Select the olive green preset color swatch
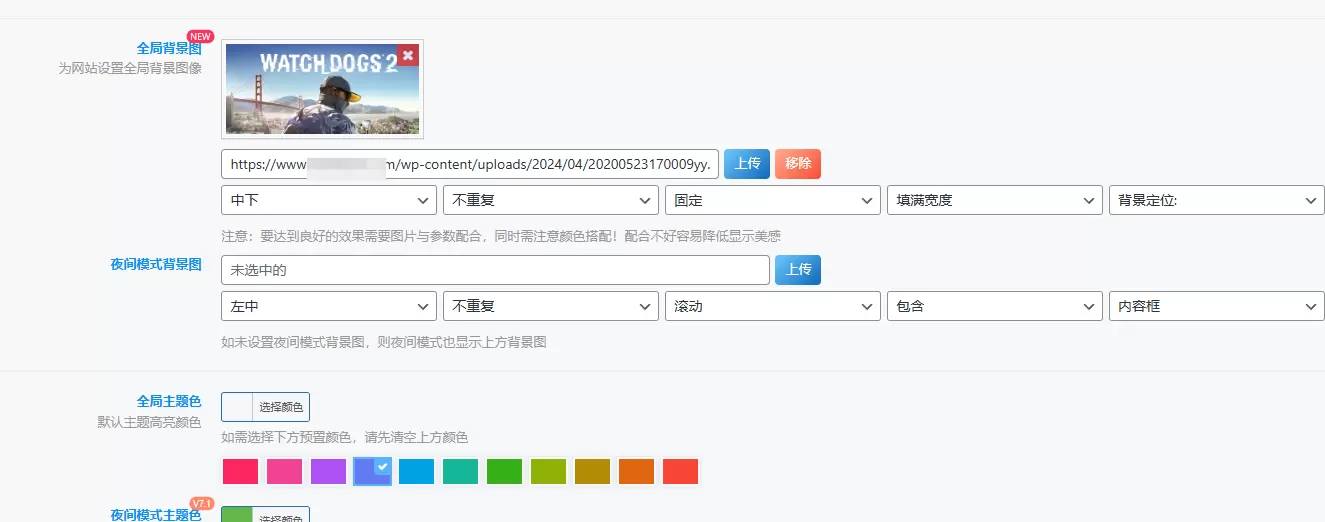 pos(549,471)
